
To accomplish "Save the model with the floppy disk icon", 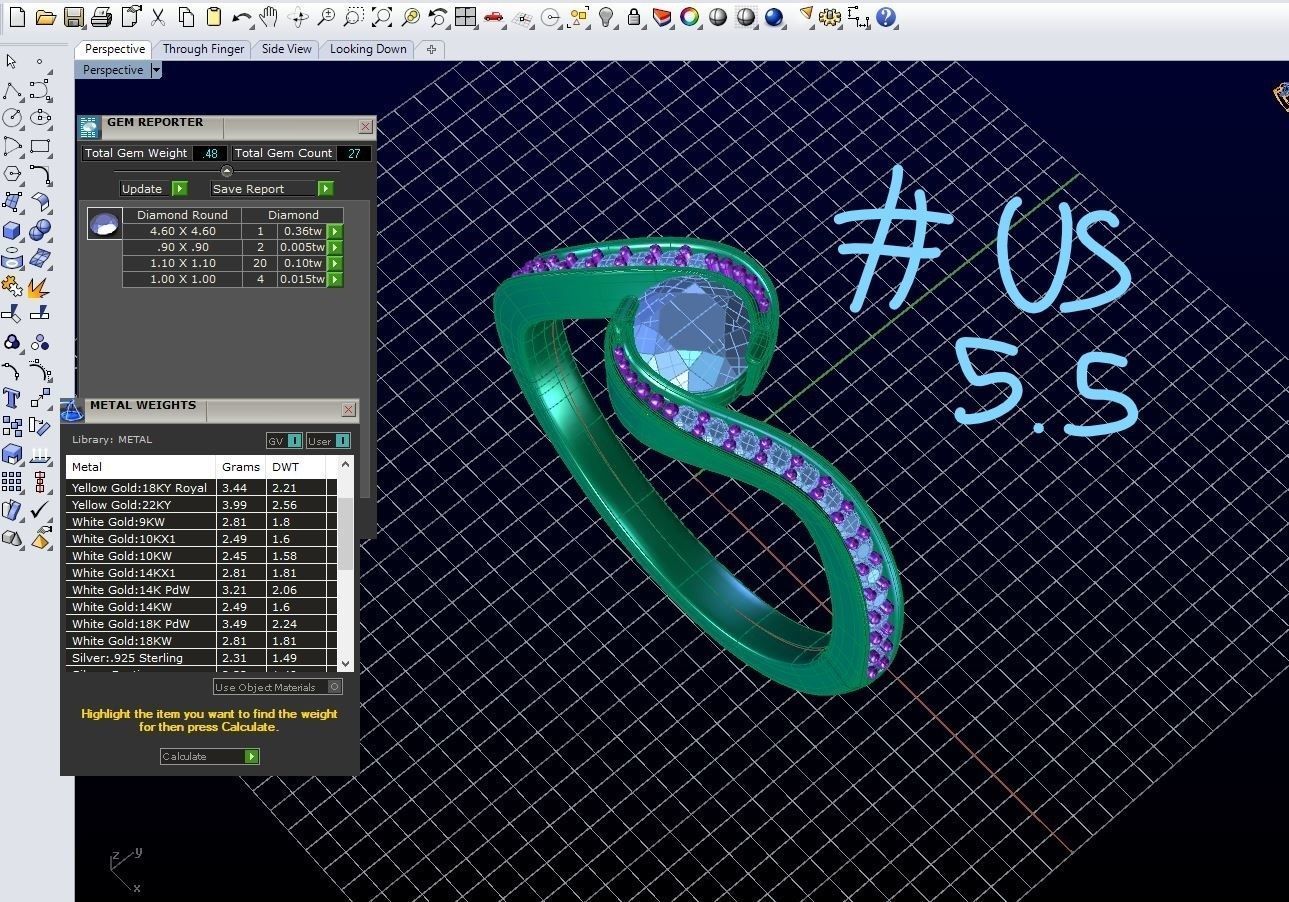I will pos(73,17).
